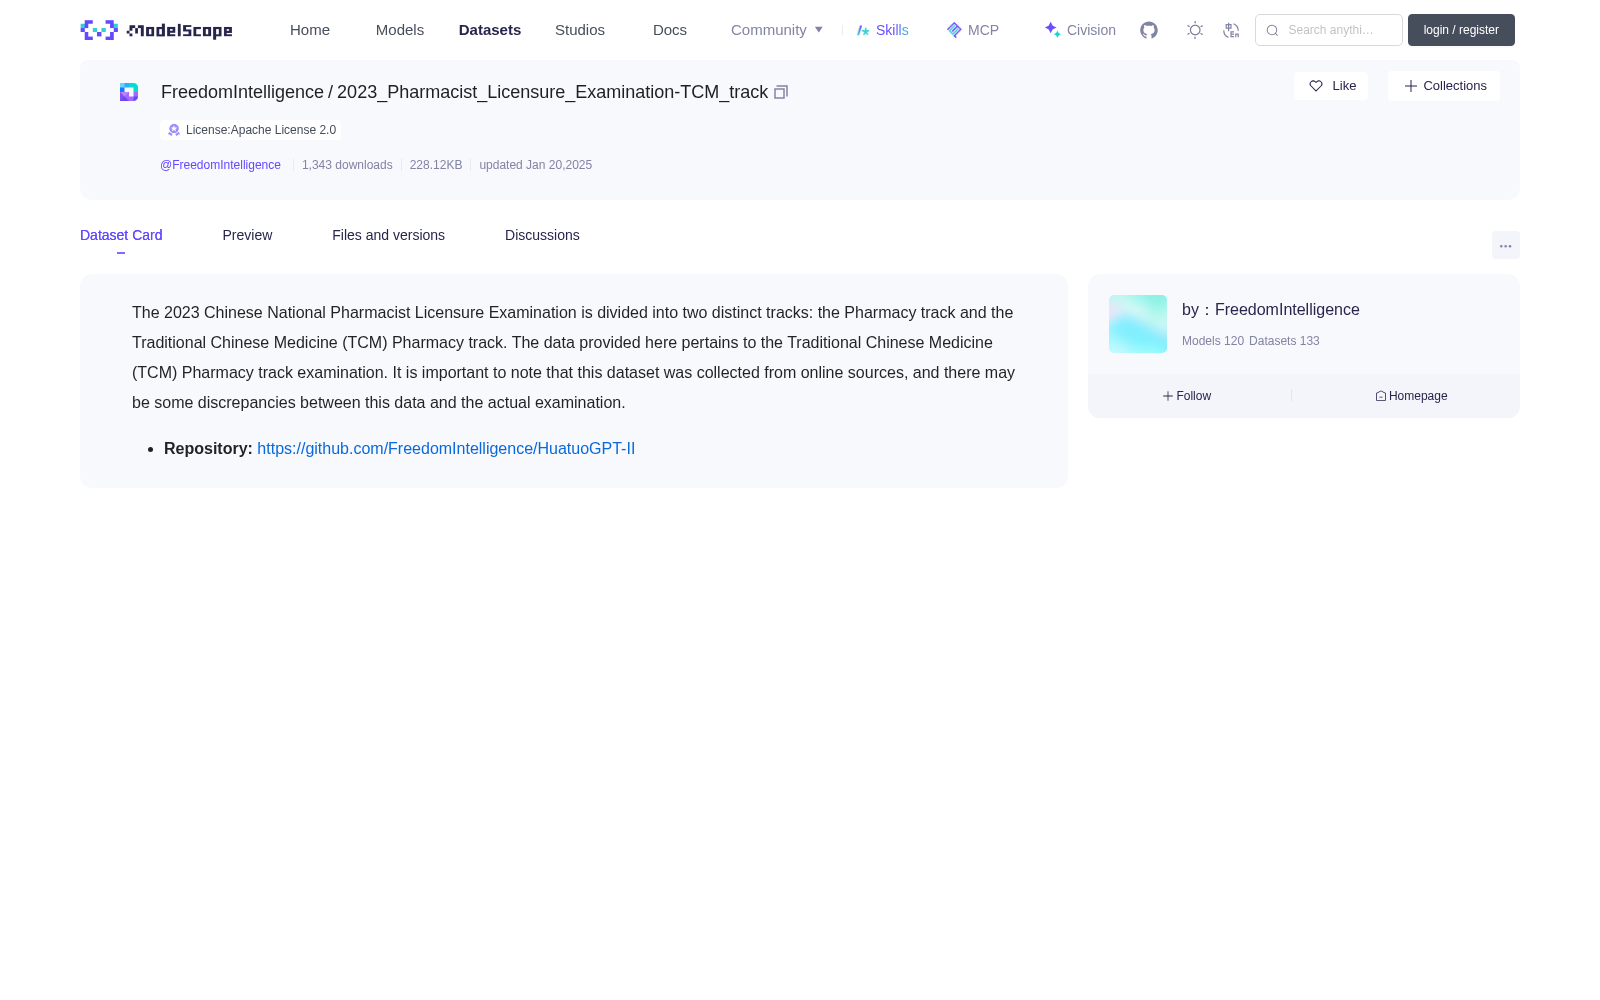Open the Datasets menu item
Image resolution: width=1600 pixels, height=1000 pixels.
490,30
